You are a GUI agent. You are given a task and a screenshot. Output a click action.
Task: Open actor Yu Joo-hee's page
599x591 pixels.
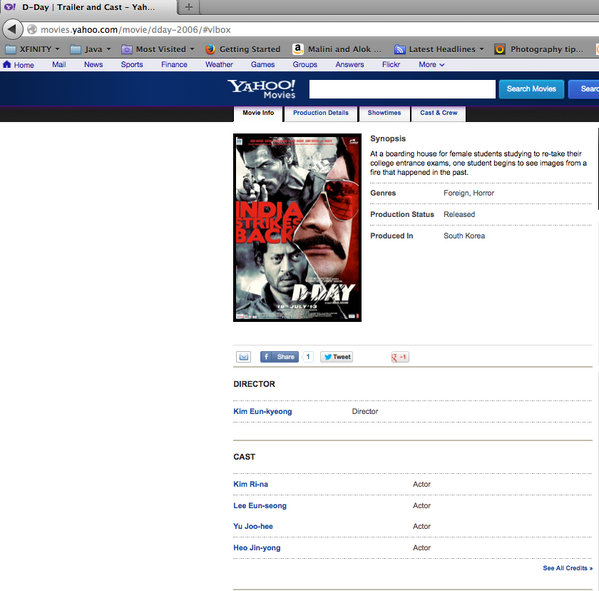tap(253, 526)
